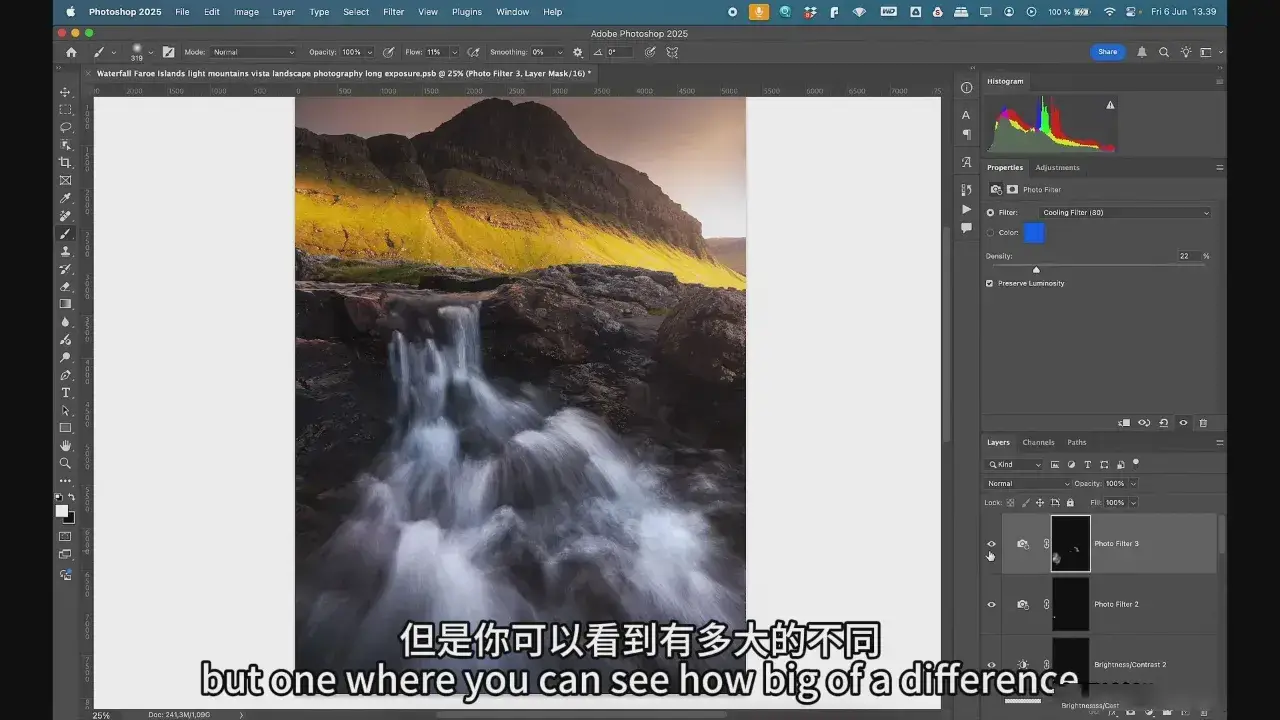The width and height of the screenshot is (1280, 720).
Task: Select the Gradient tool
Action: [x=66, y=304]
